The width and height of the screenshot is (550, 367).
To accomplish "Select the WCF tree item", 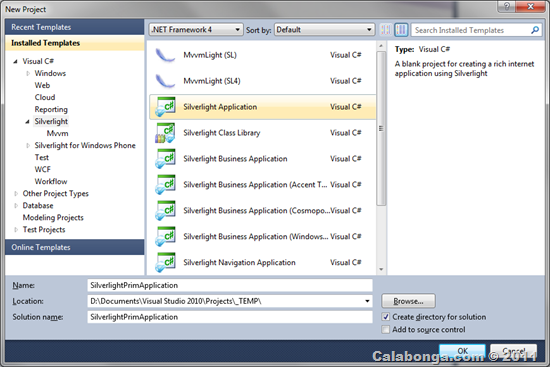I will (x=42, y=169).
